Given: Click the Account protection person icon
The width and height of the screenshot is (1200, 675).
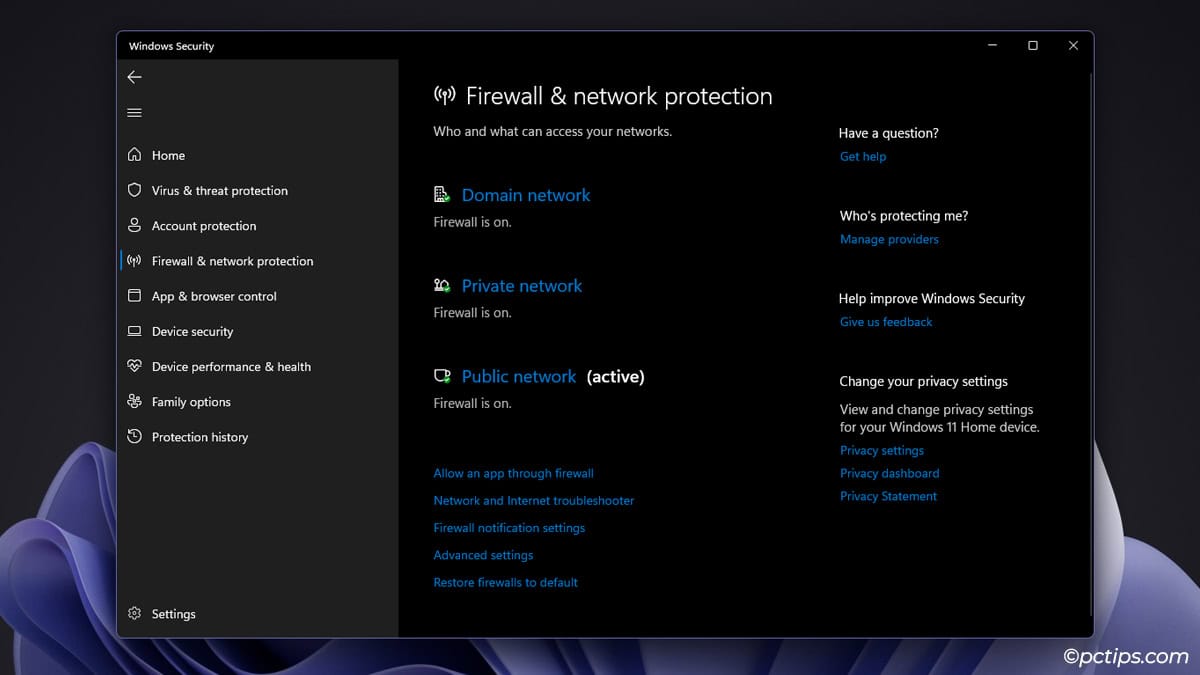Looking at the screenshot, I should pyautogui.click(x=134, y=225).
